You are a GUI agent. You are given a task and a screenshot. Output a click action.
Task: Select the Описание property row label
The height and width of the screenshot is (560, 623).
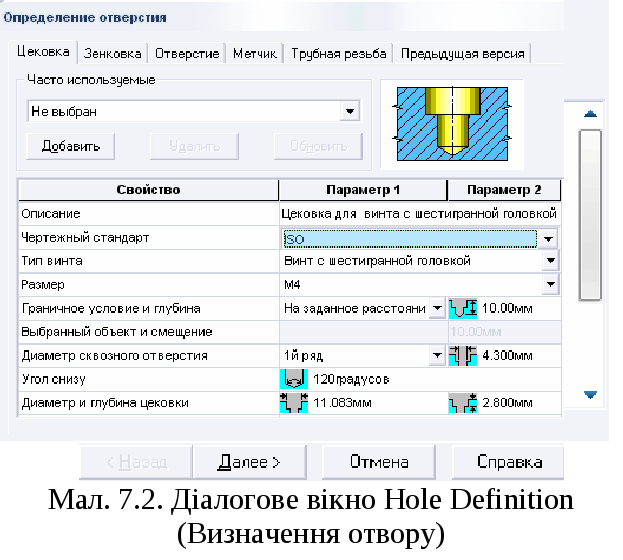click(x=51, y=214)
